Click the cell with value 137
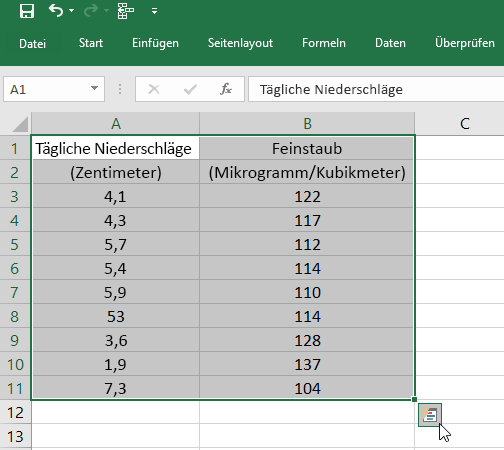 click(307, 364)
